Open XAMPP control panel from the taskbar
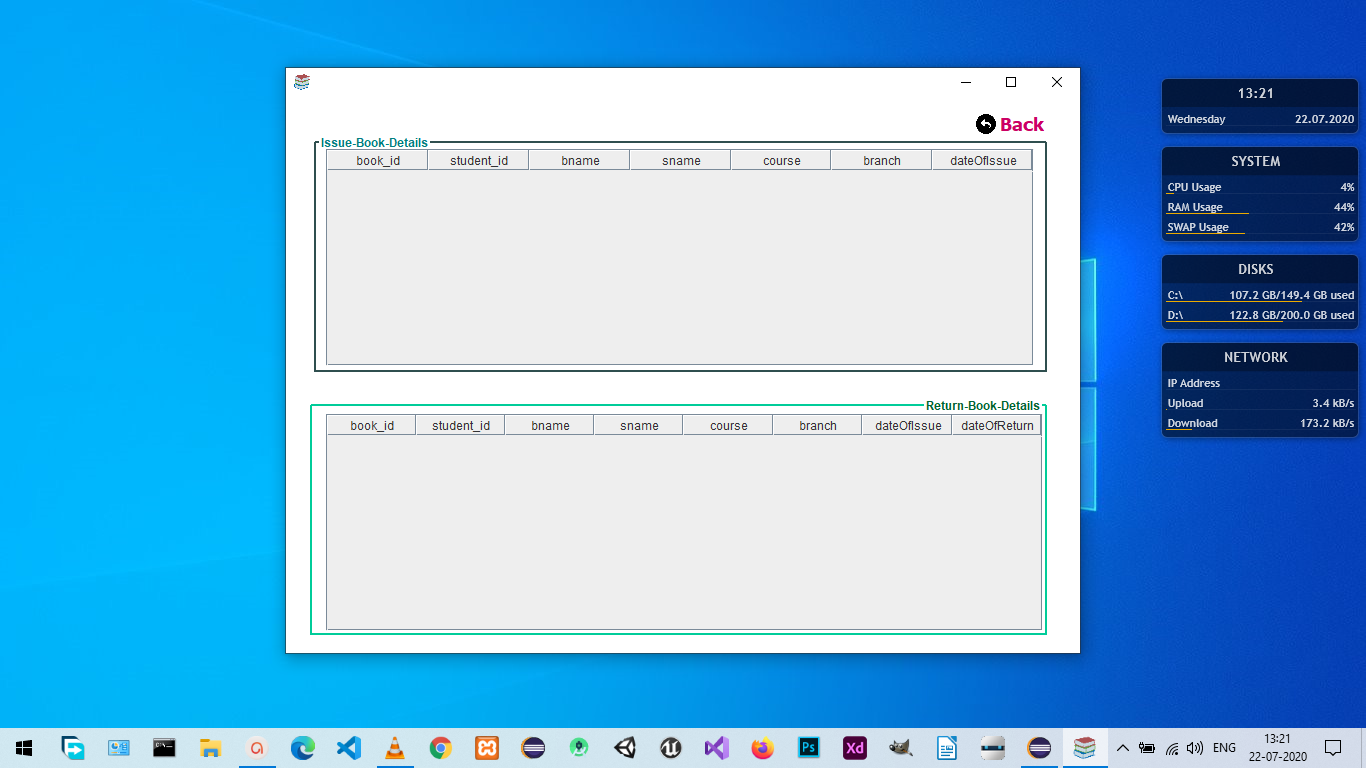 coord(487,747)
